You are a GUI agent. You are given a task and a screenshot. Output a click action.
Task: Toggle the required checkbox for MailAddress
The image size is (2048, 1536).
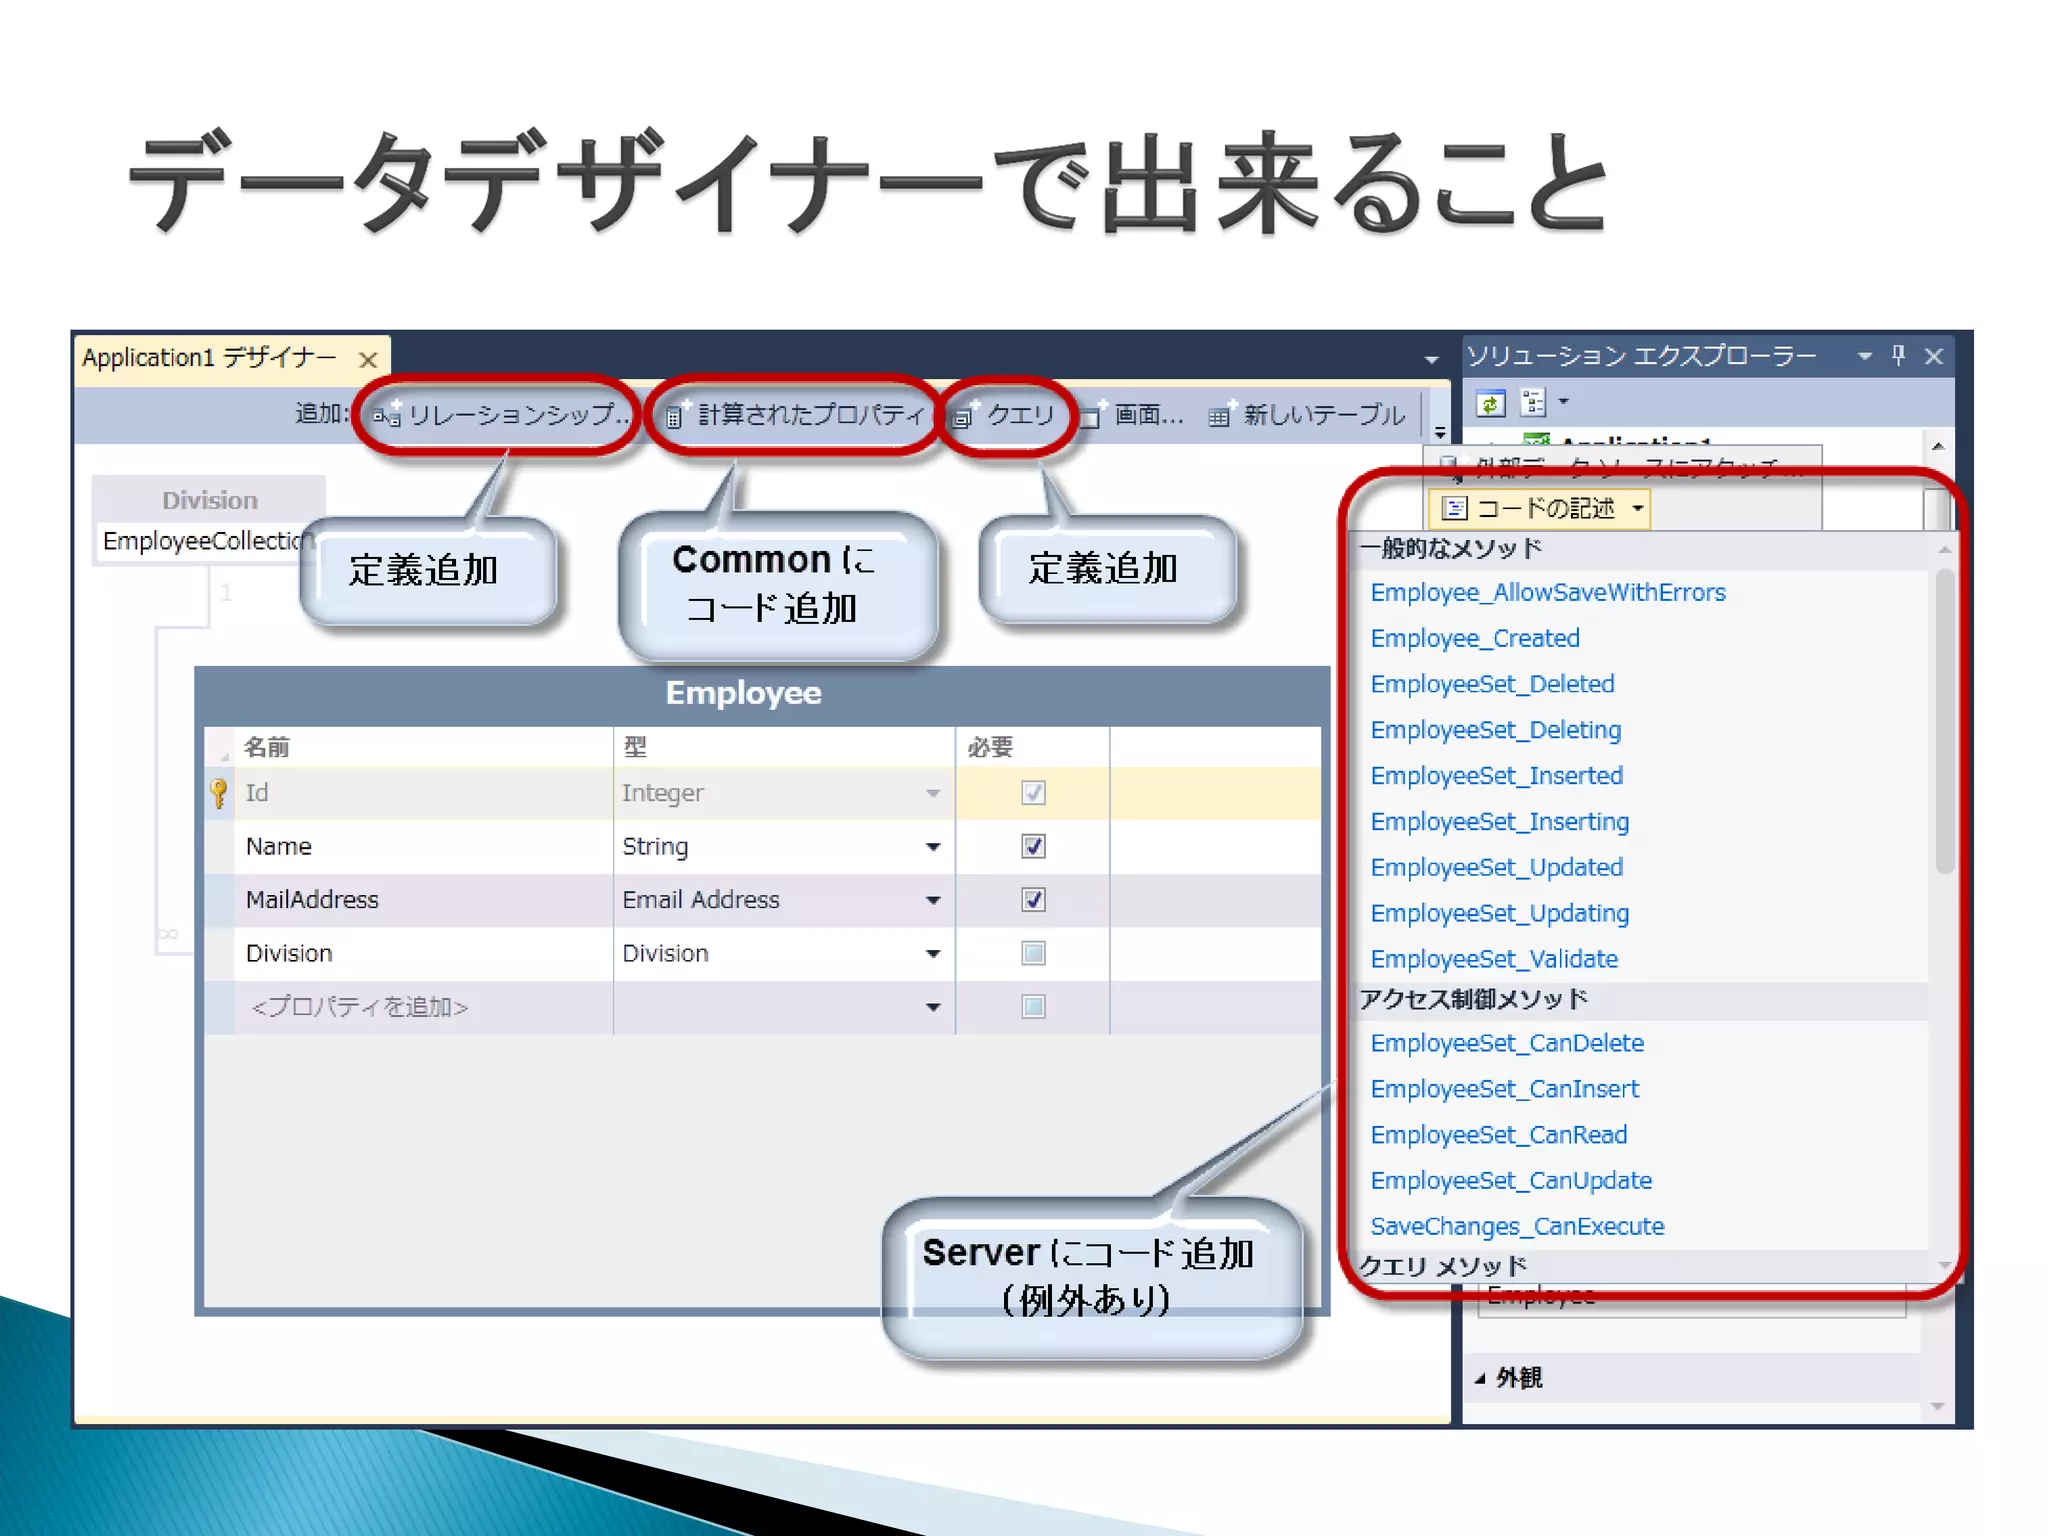pyautogui.click(x=1033, y=899)
